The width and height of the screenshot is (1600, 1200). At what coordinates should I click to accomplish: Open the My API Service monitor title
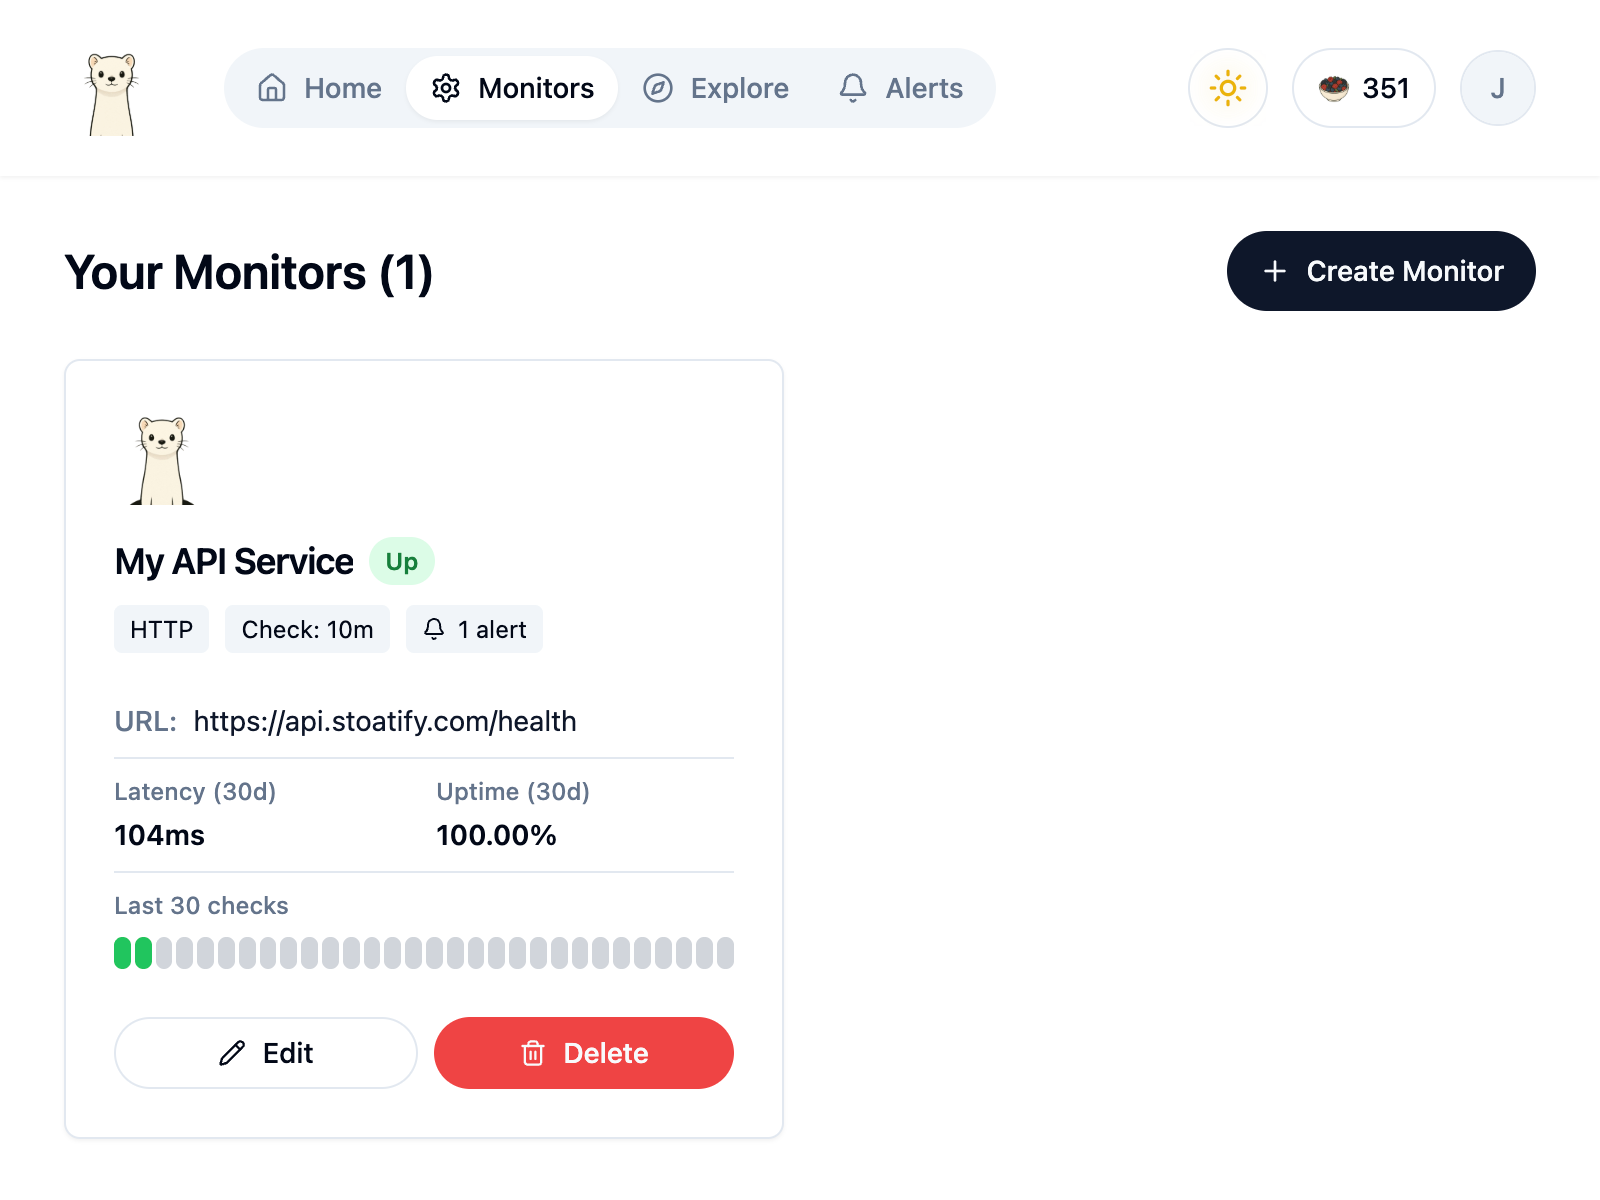coord(234,562)
